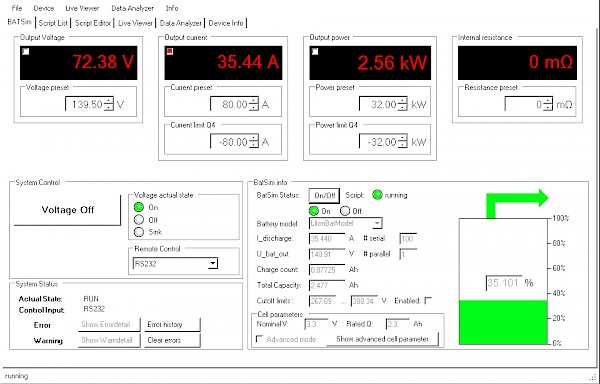
Task: Open the Live Viewer menu
Action: [x=82, y=8]
